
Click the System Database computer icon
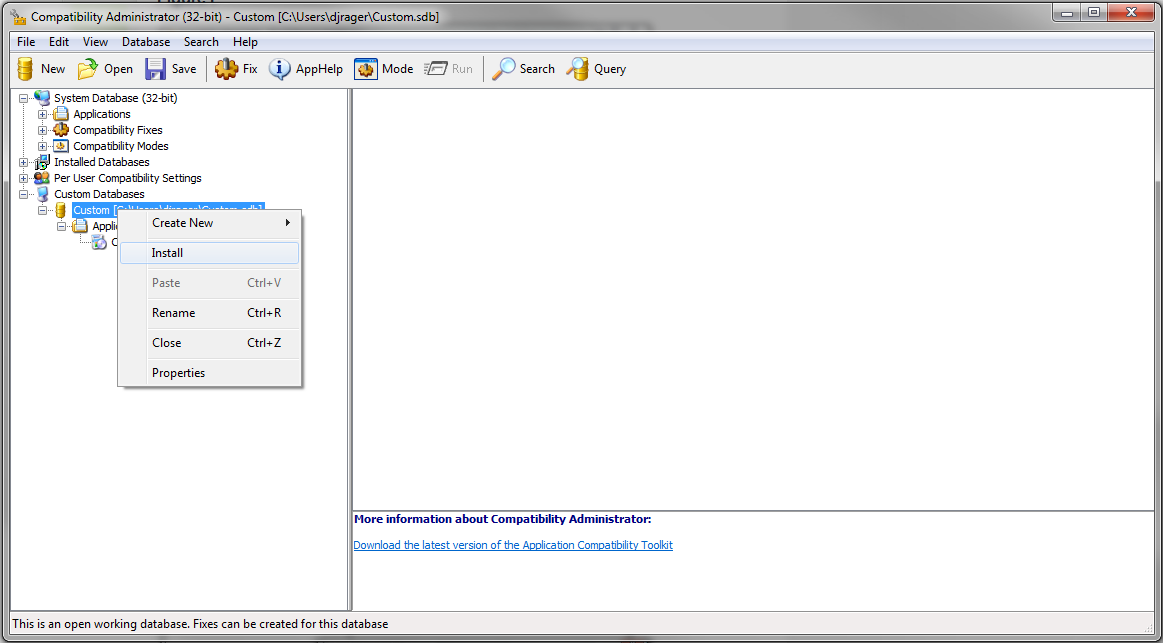coord(42,98)
